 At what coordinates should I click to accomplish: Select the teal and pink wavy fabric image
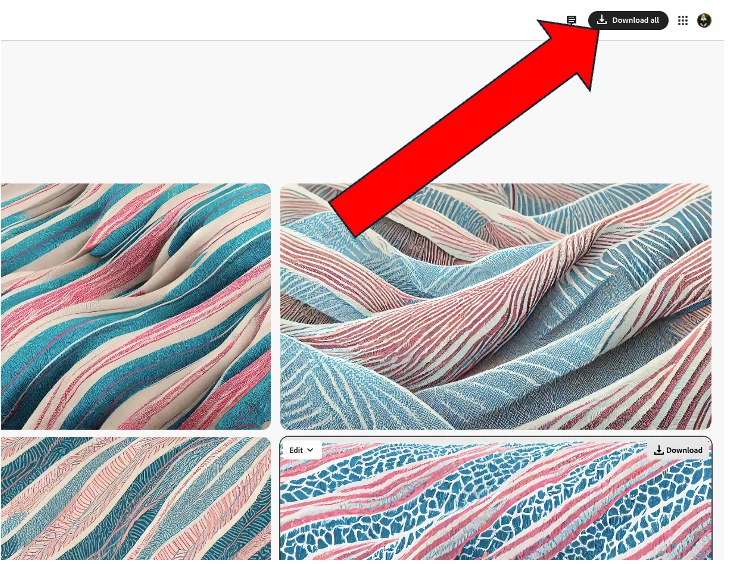click(x=136, y=306)
